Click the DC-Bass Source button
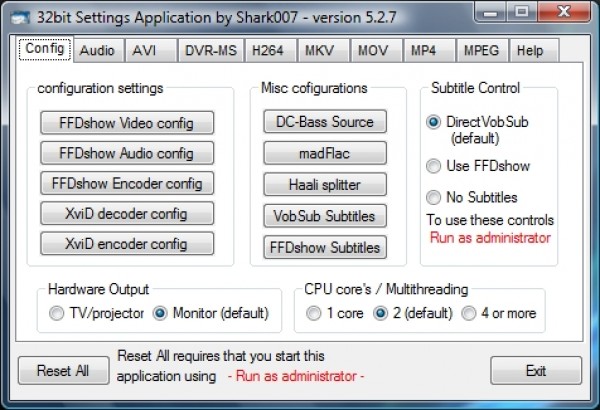The height and width of the screenshot is (410, 600). [x=324, y=122]
